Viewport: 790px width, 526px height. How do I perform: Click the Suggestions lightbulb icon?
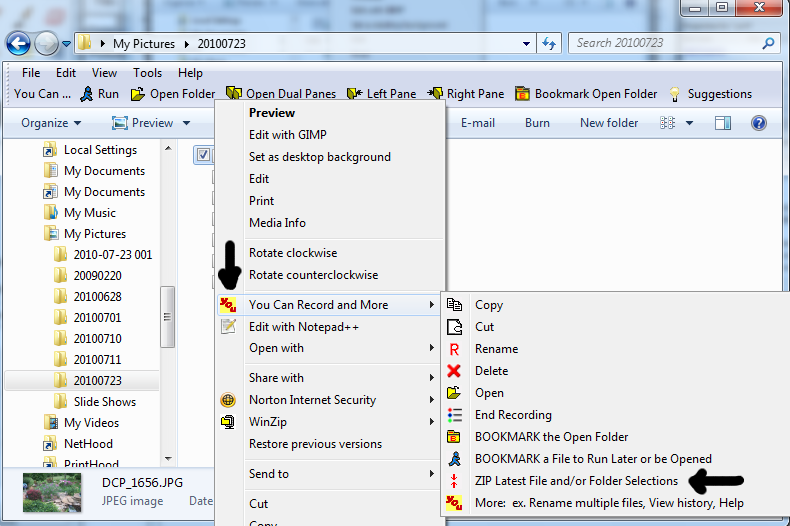point(675,94)
